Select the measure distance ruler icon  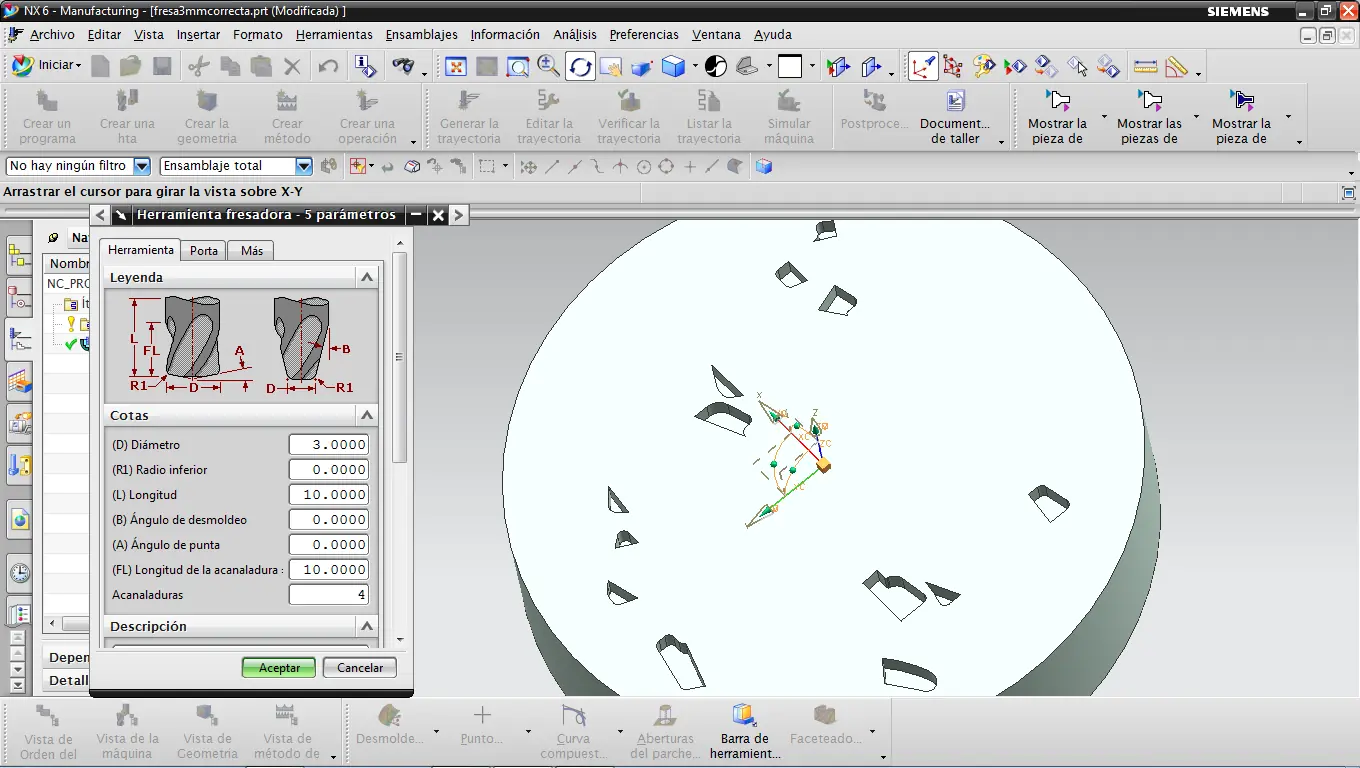1145,67
